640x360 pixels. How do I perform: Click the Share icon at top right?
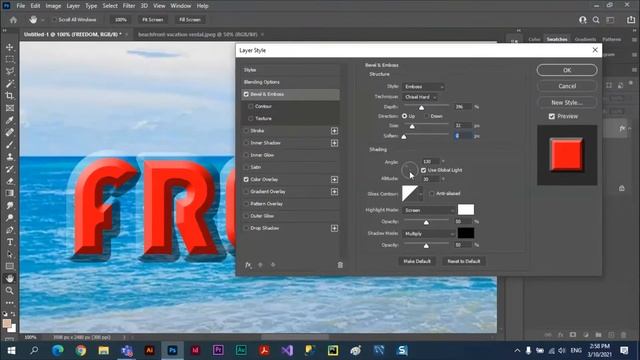click(631, 20)
